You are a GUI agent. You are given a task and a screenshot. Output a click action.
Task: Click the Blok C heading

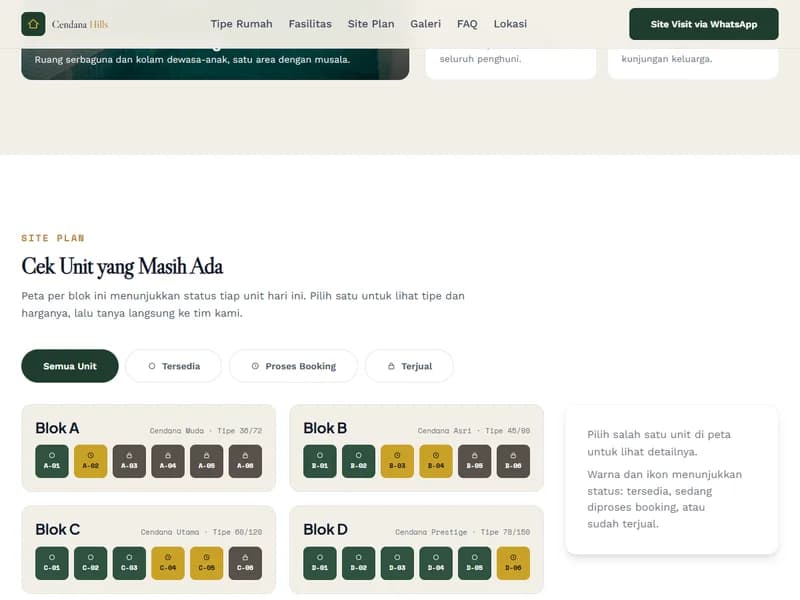click(x=58, y=530)
